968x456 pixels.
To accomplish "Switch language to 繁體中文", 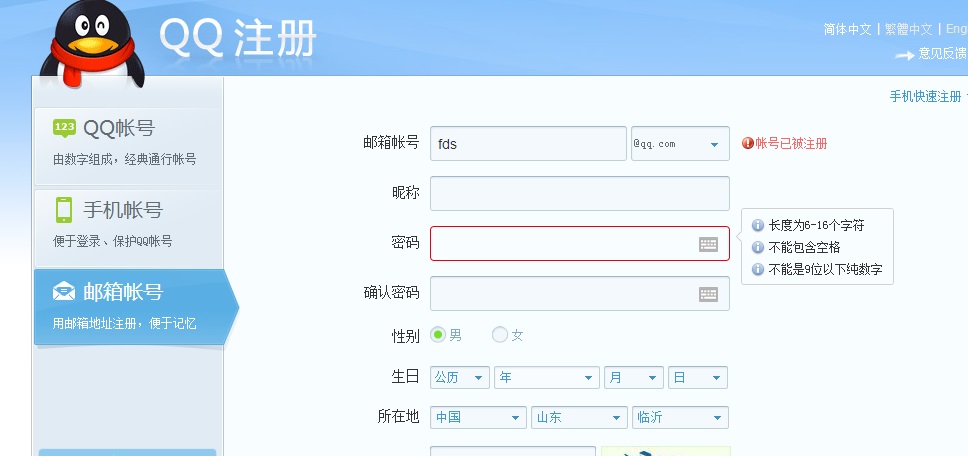I will pyautogui.click(x=908, y=29).
